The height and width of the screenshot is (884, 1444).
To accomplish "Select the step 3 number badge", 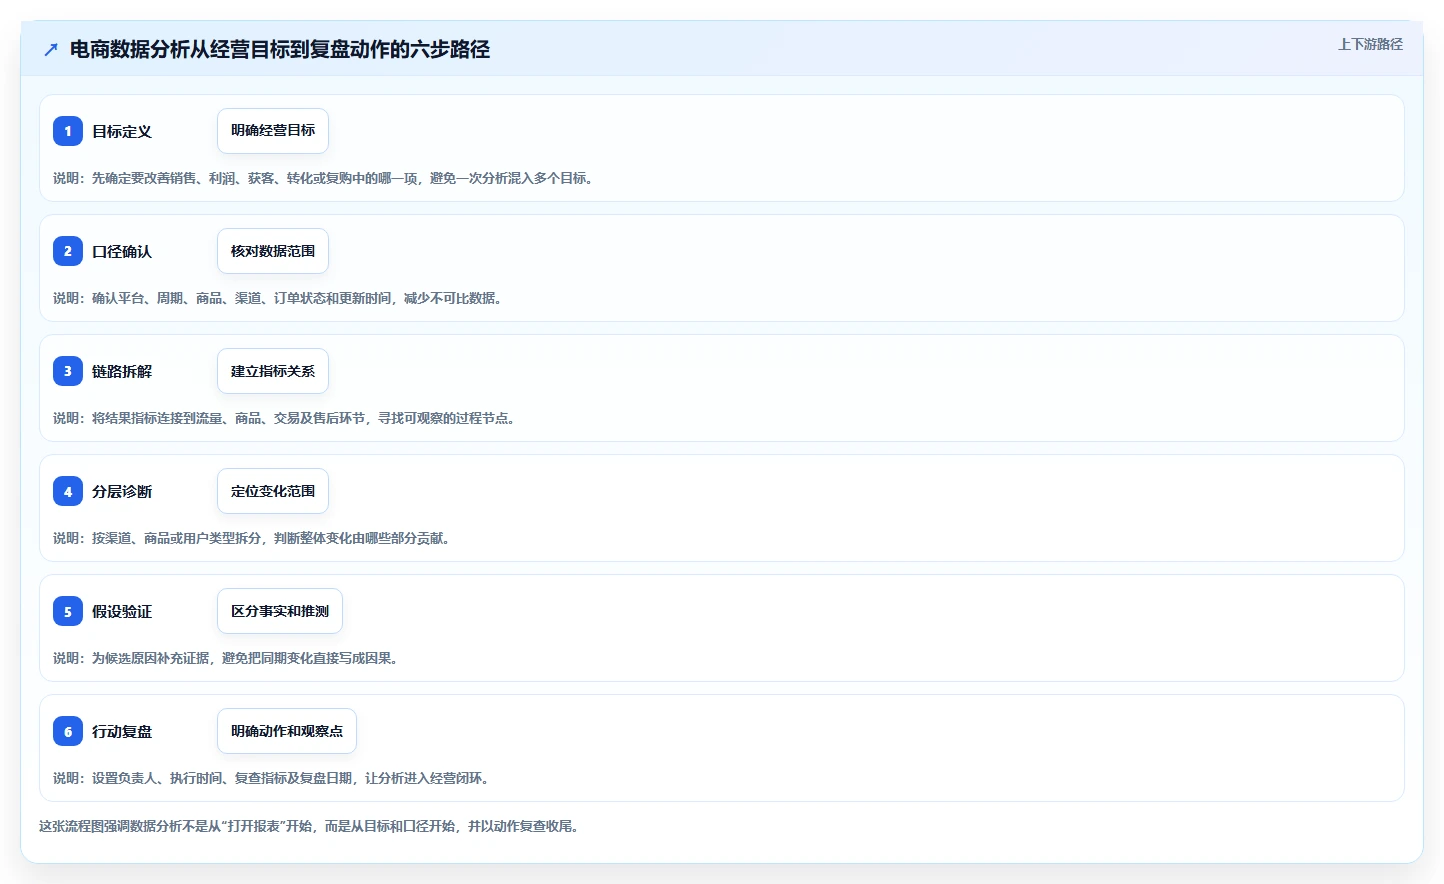I will coord(68,371).
